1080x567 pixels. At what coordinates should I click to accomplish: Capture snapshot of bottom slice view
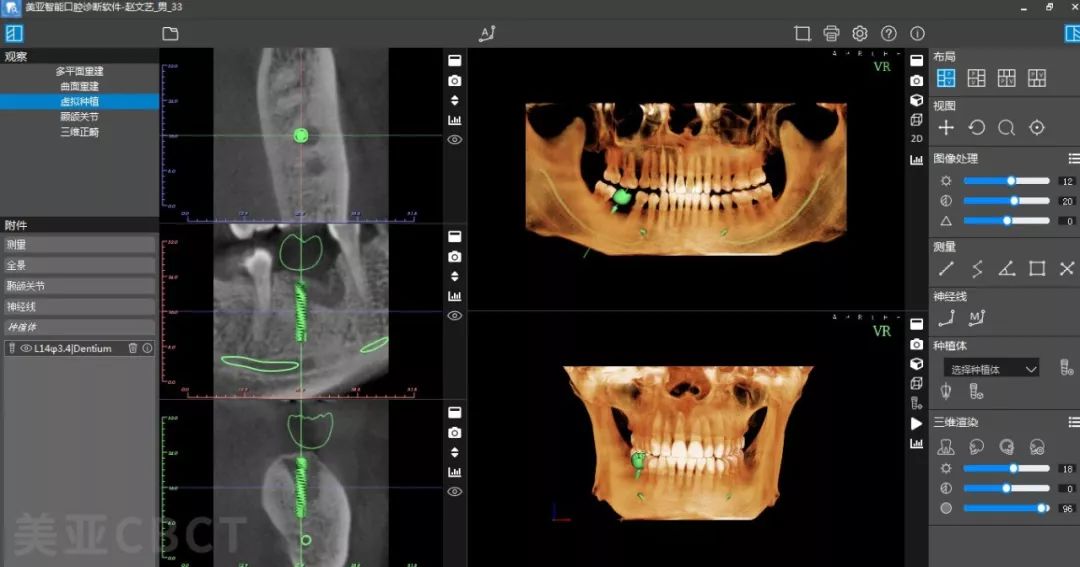(455, 433)
